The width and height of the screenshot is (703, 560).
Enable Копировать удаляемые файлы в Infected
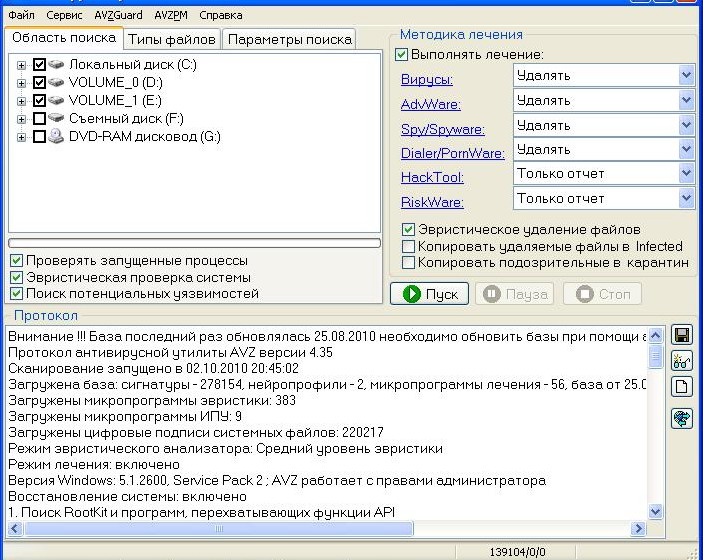point(408,246)
